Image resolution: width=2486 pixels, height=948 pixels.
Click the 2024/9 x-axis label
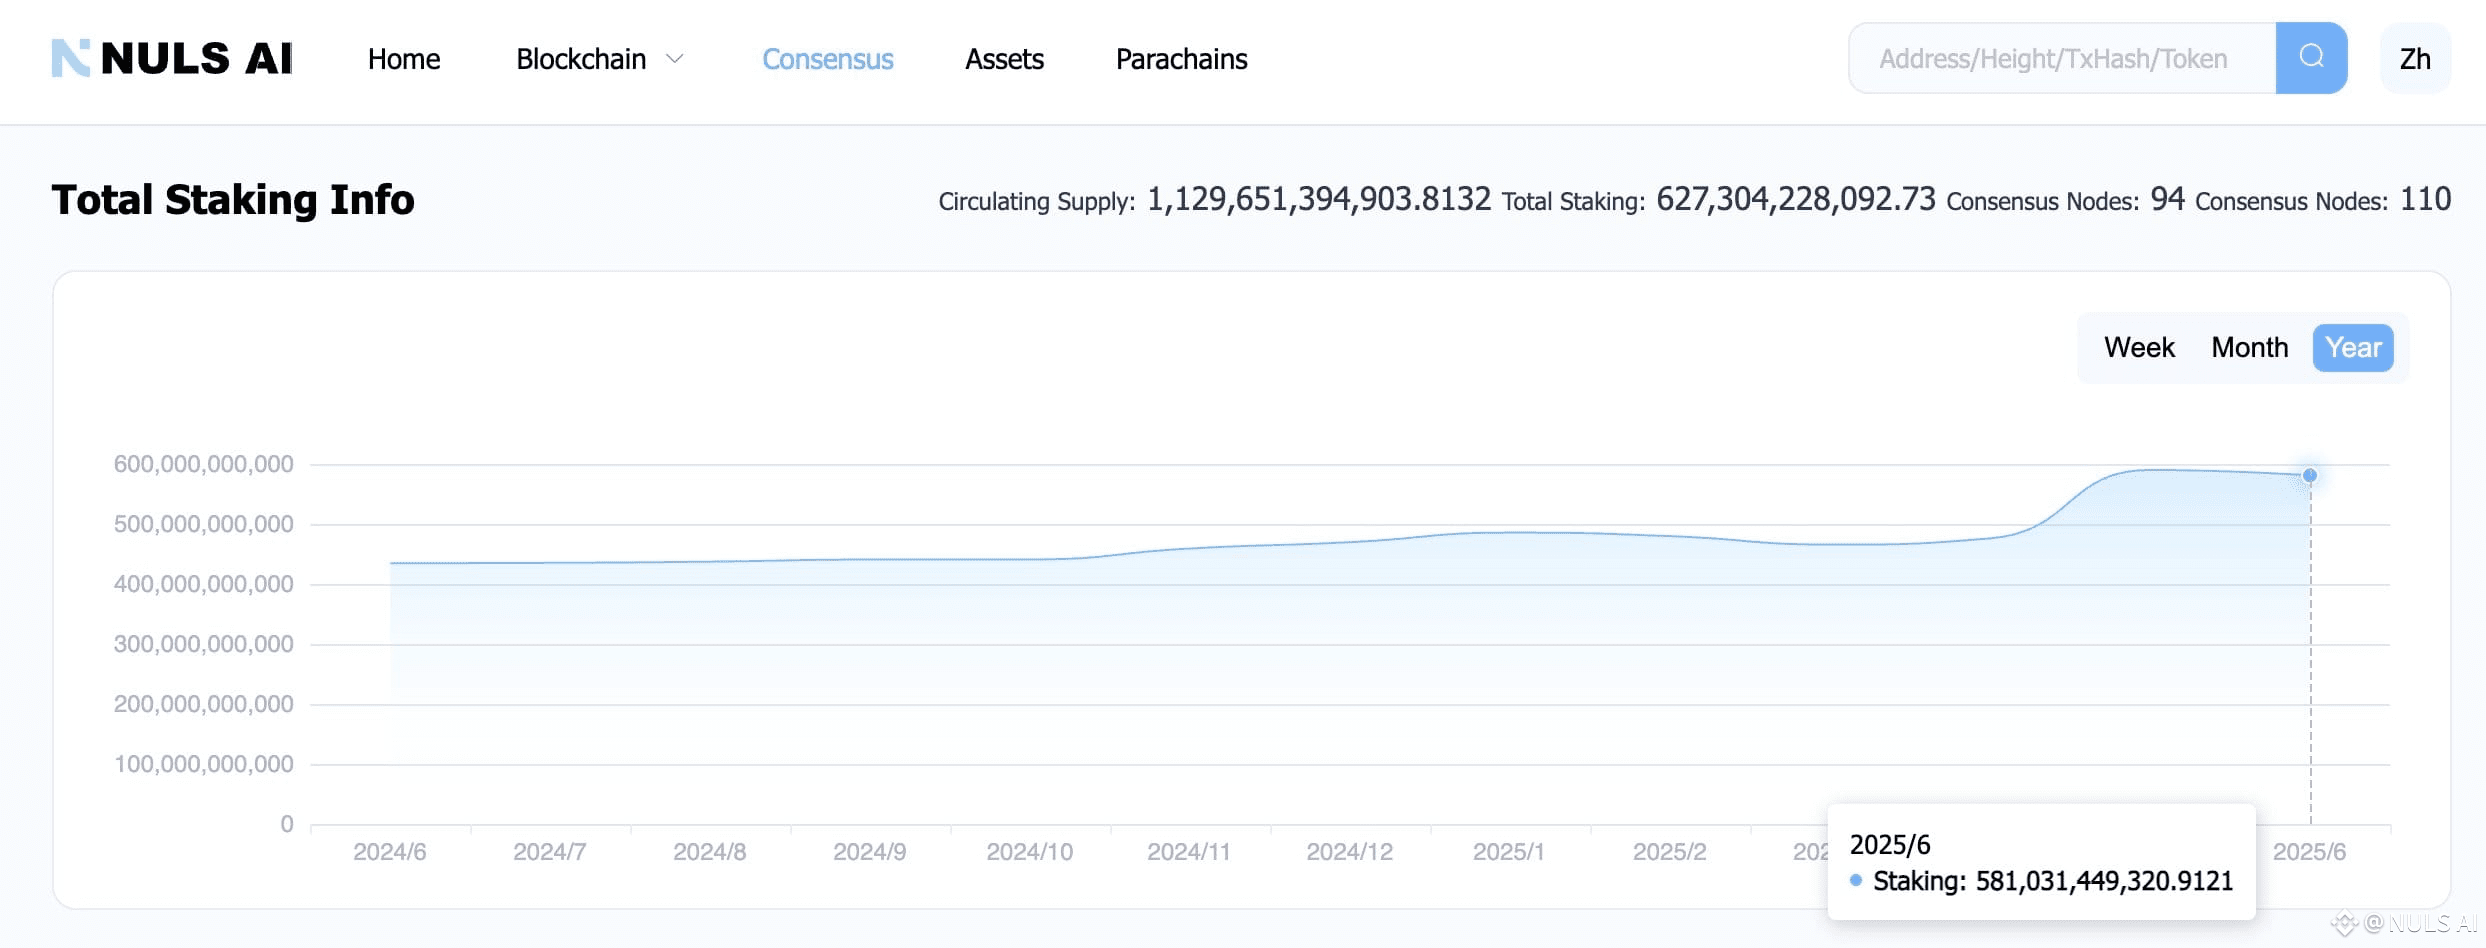click(870, 852)
